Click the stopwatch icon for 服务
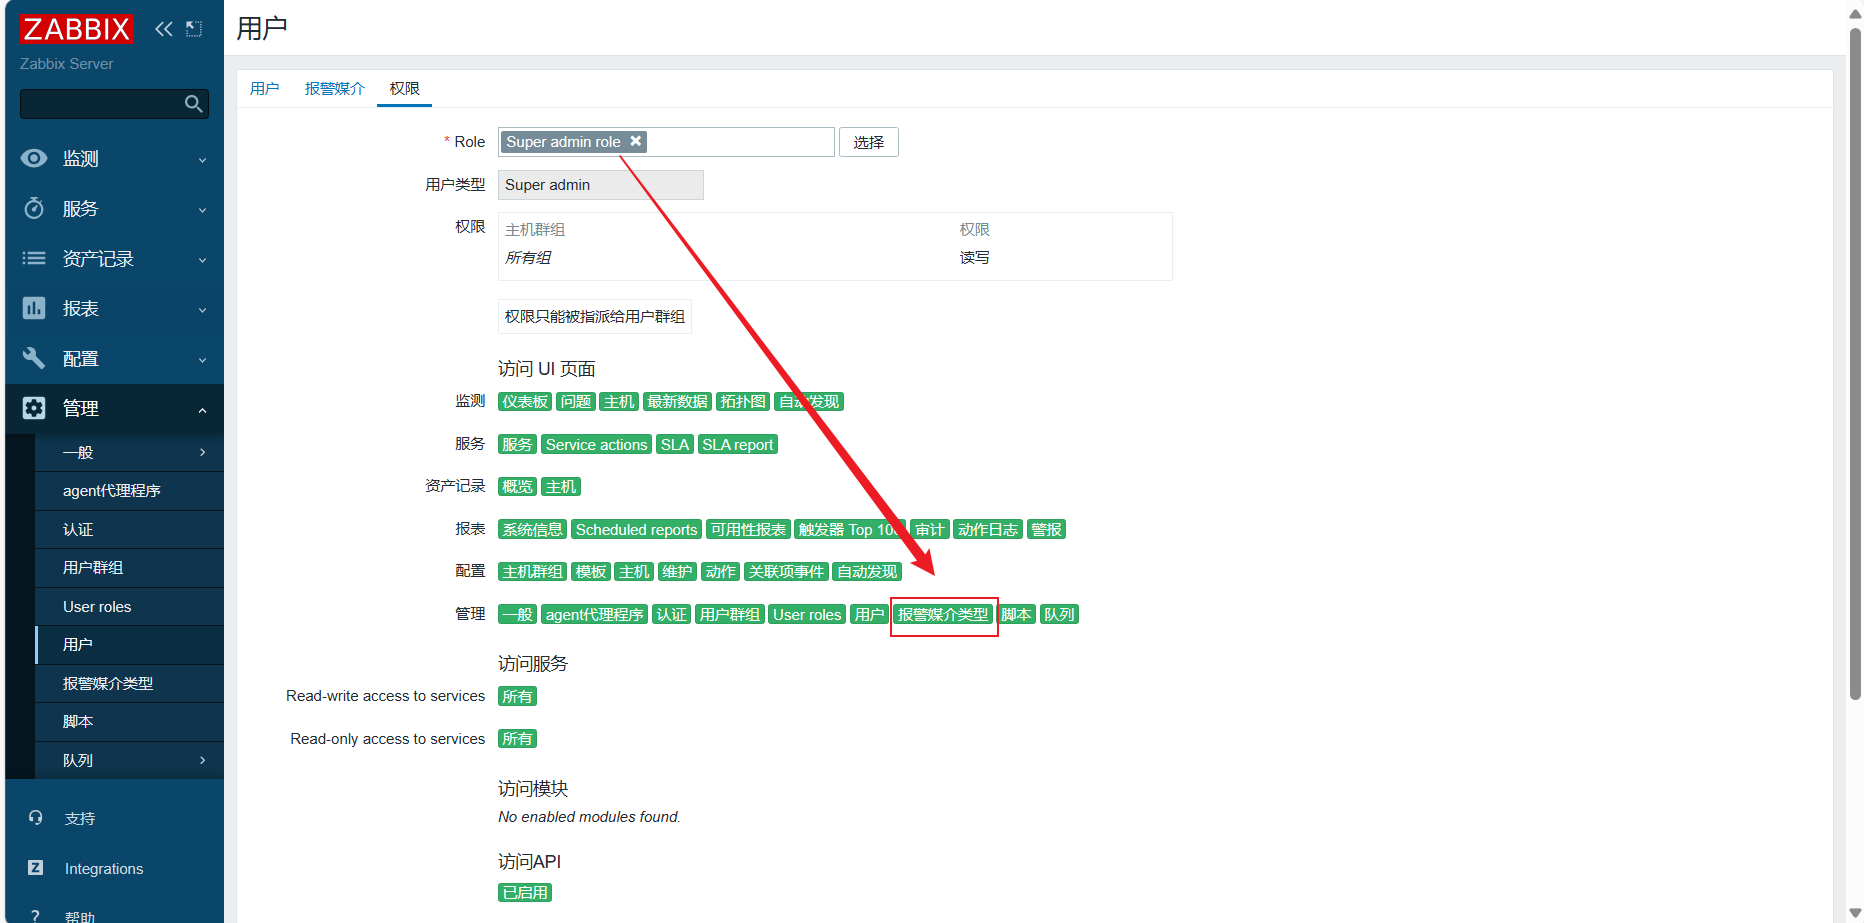1864x923 pixels. click(x=34, y=208)
